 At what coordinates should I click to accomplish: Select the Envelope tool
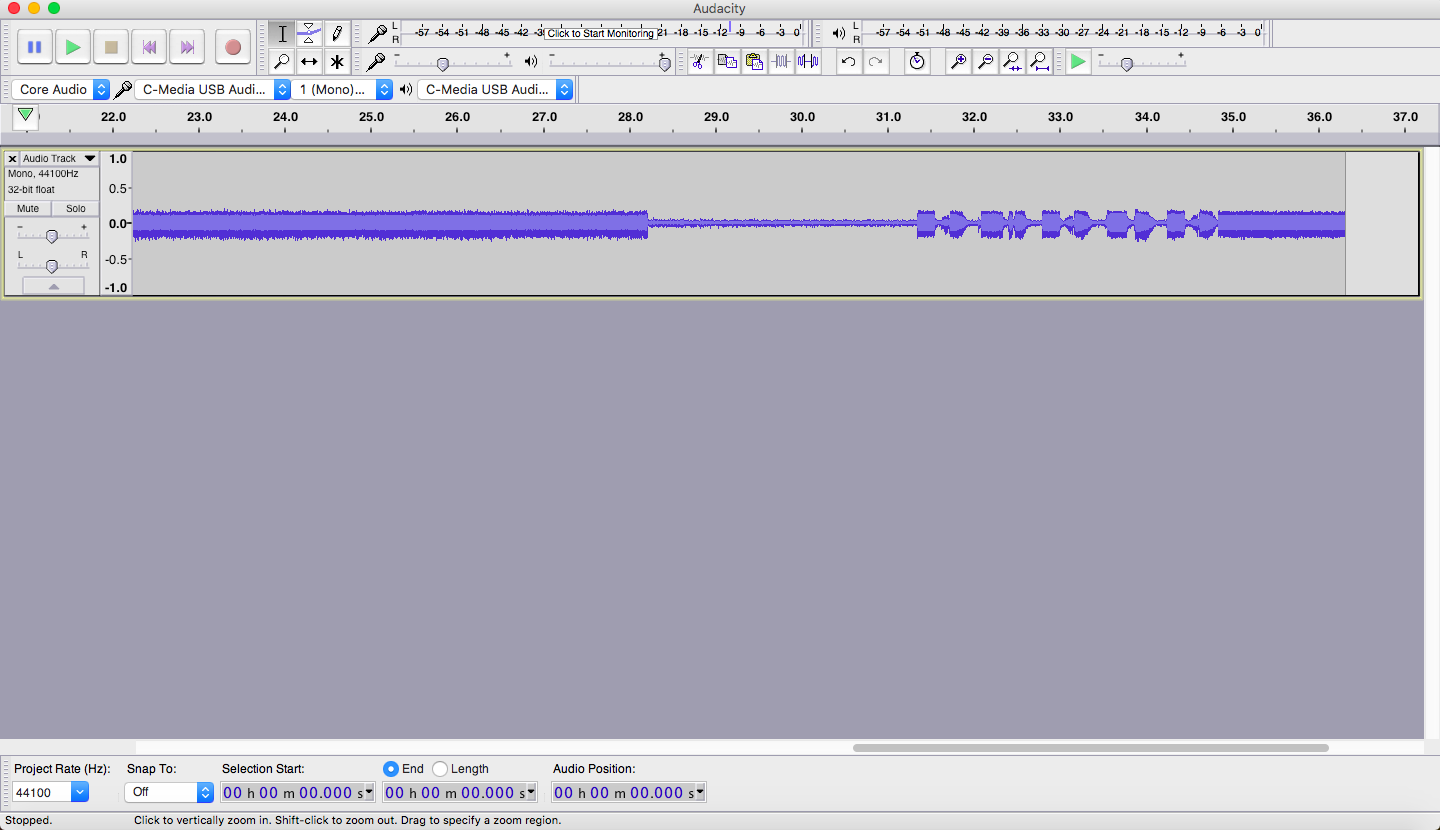point(309,34)
